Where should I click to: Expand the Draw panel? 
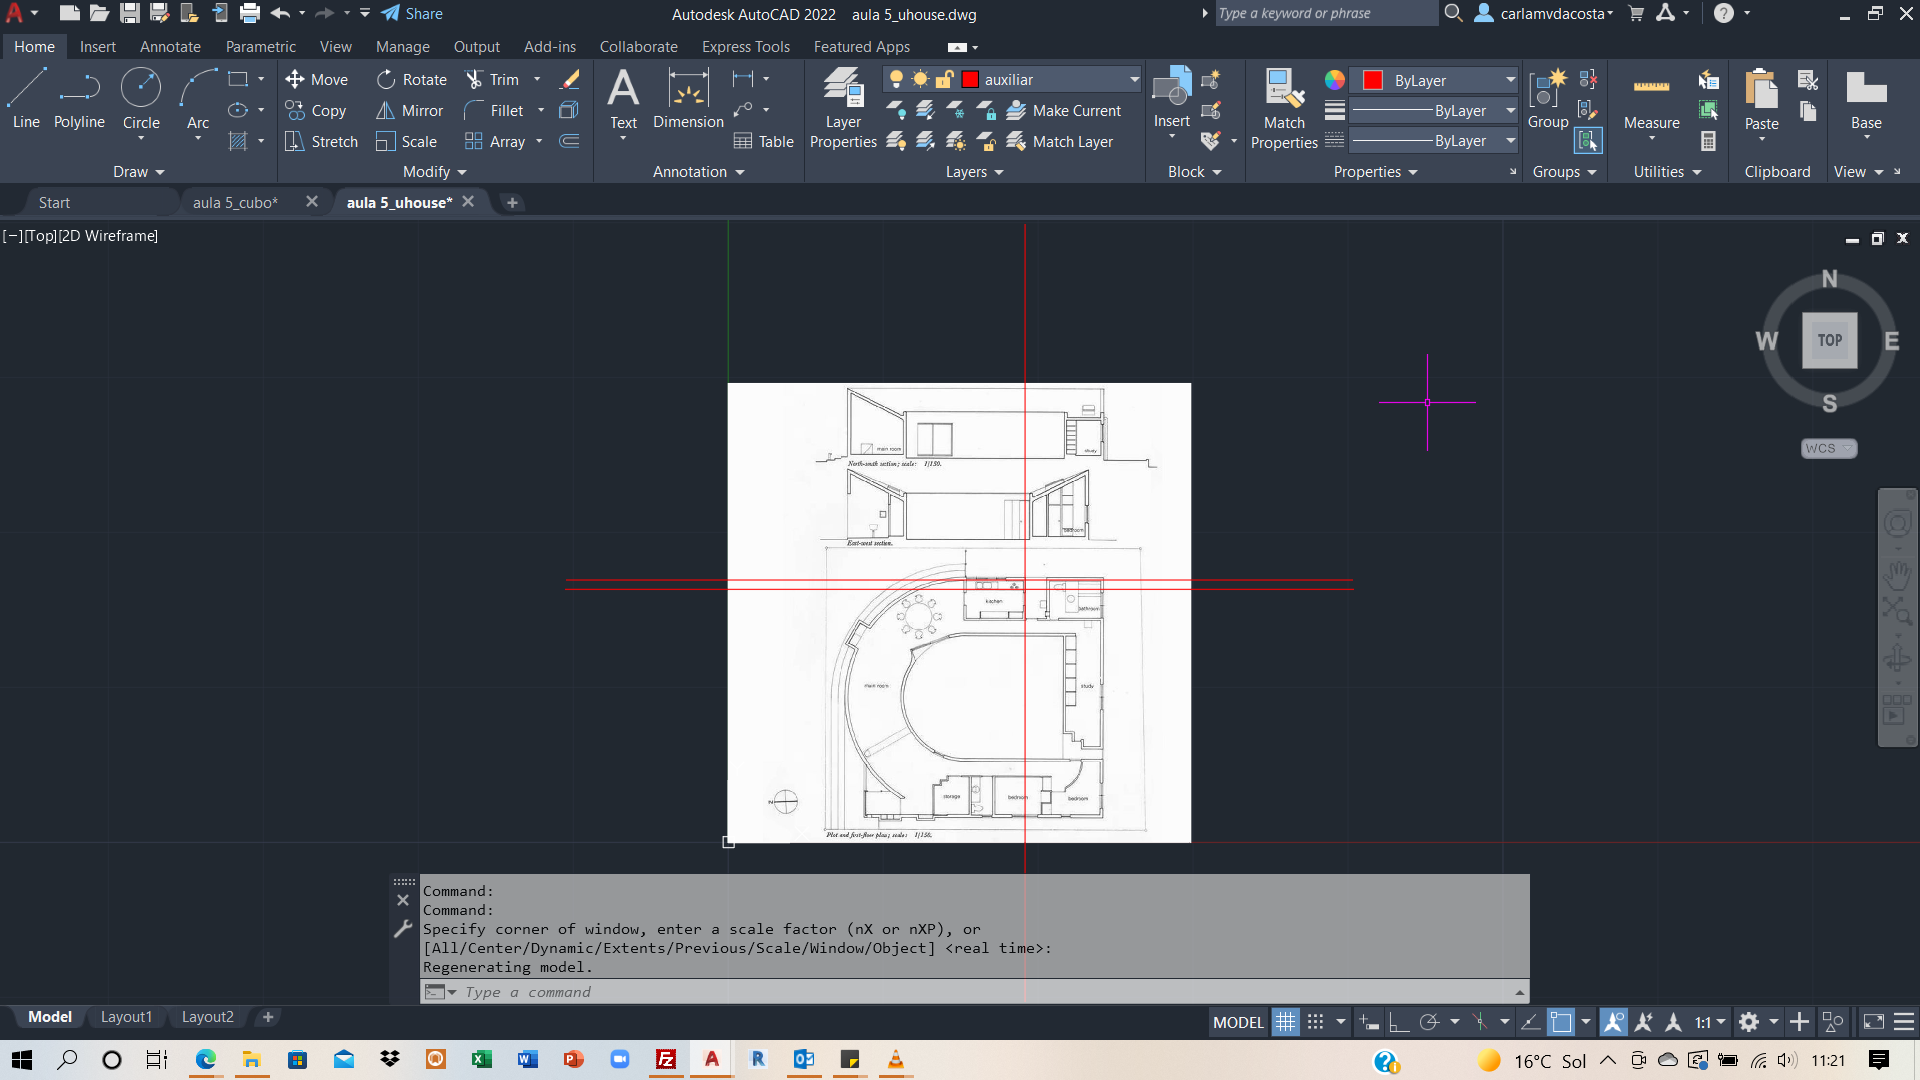pyautogui.click(x=138, y=172)
